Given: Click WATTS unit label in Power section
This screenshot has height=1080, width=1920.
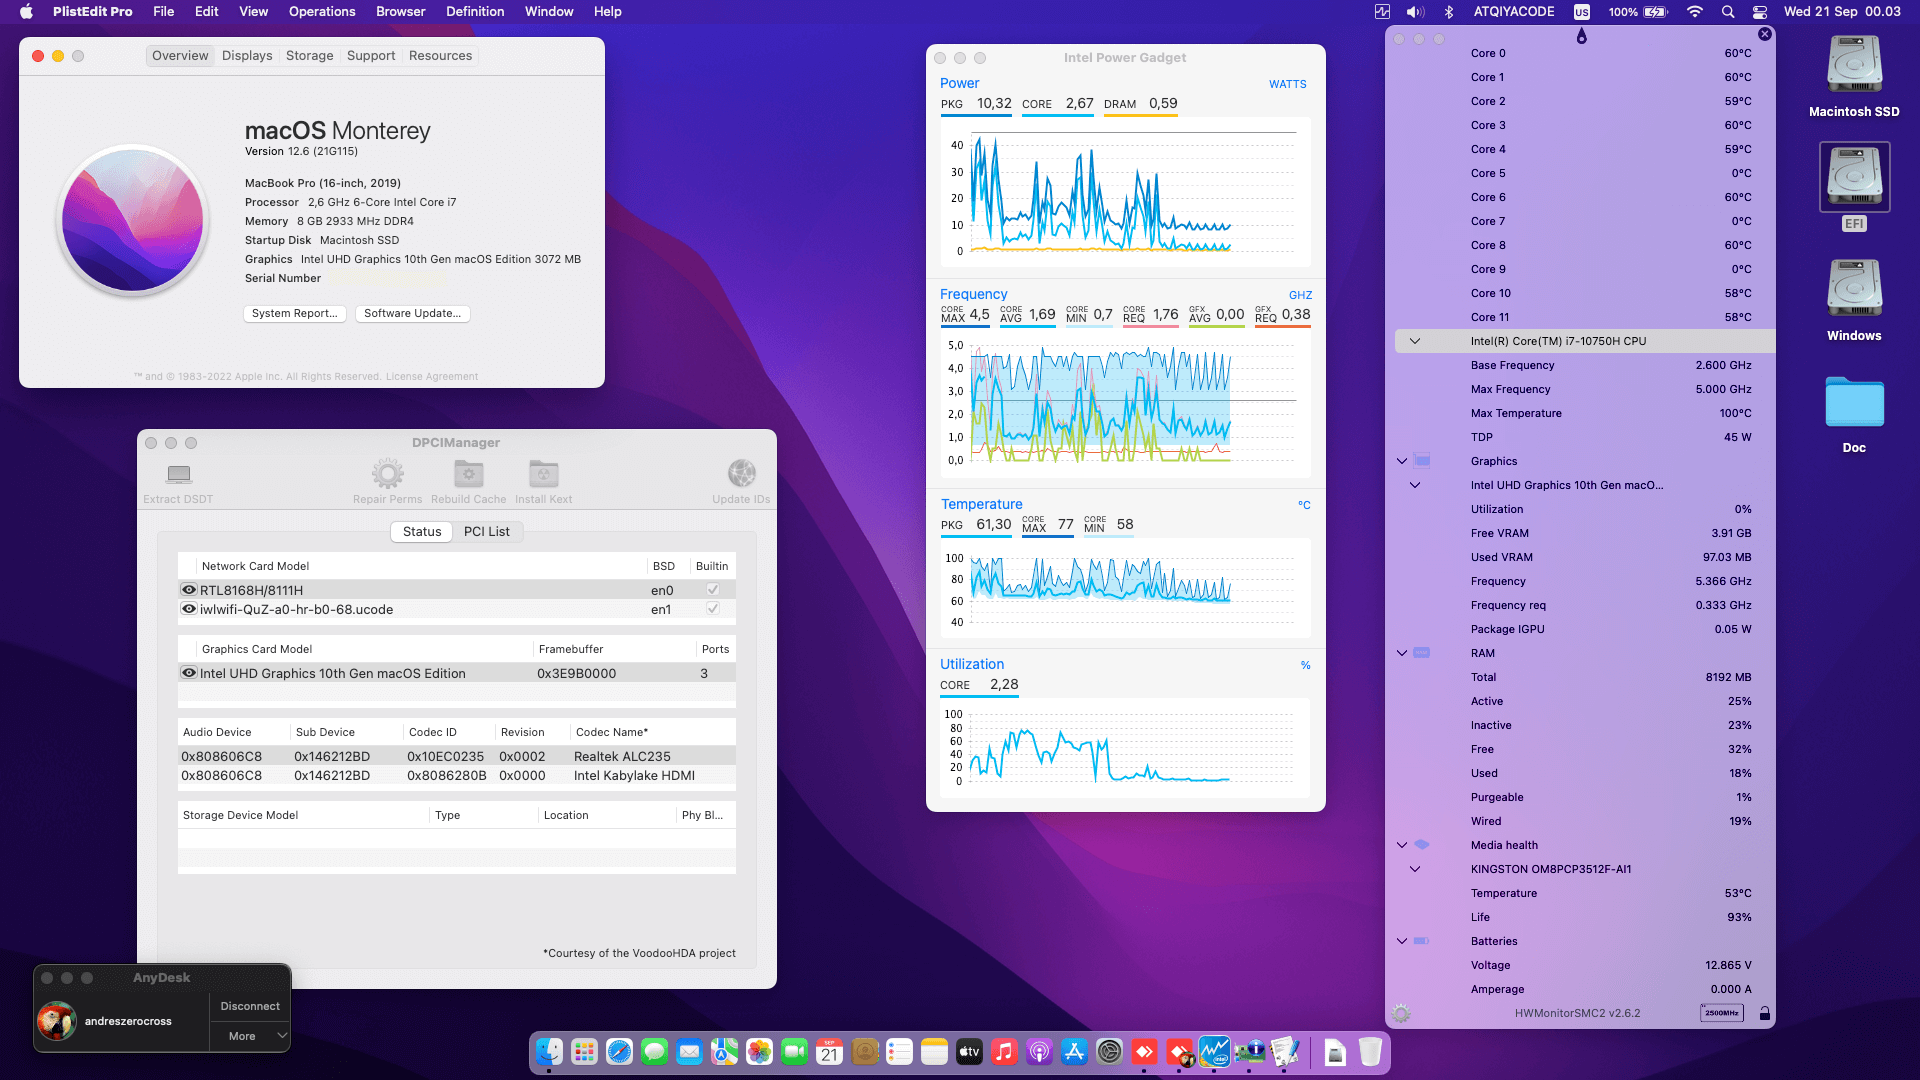Looking at the screenshot, I should [1288, 84].
